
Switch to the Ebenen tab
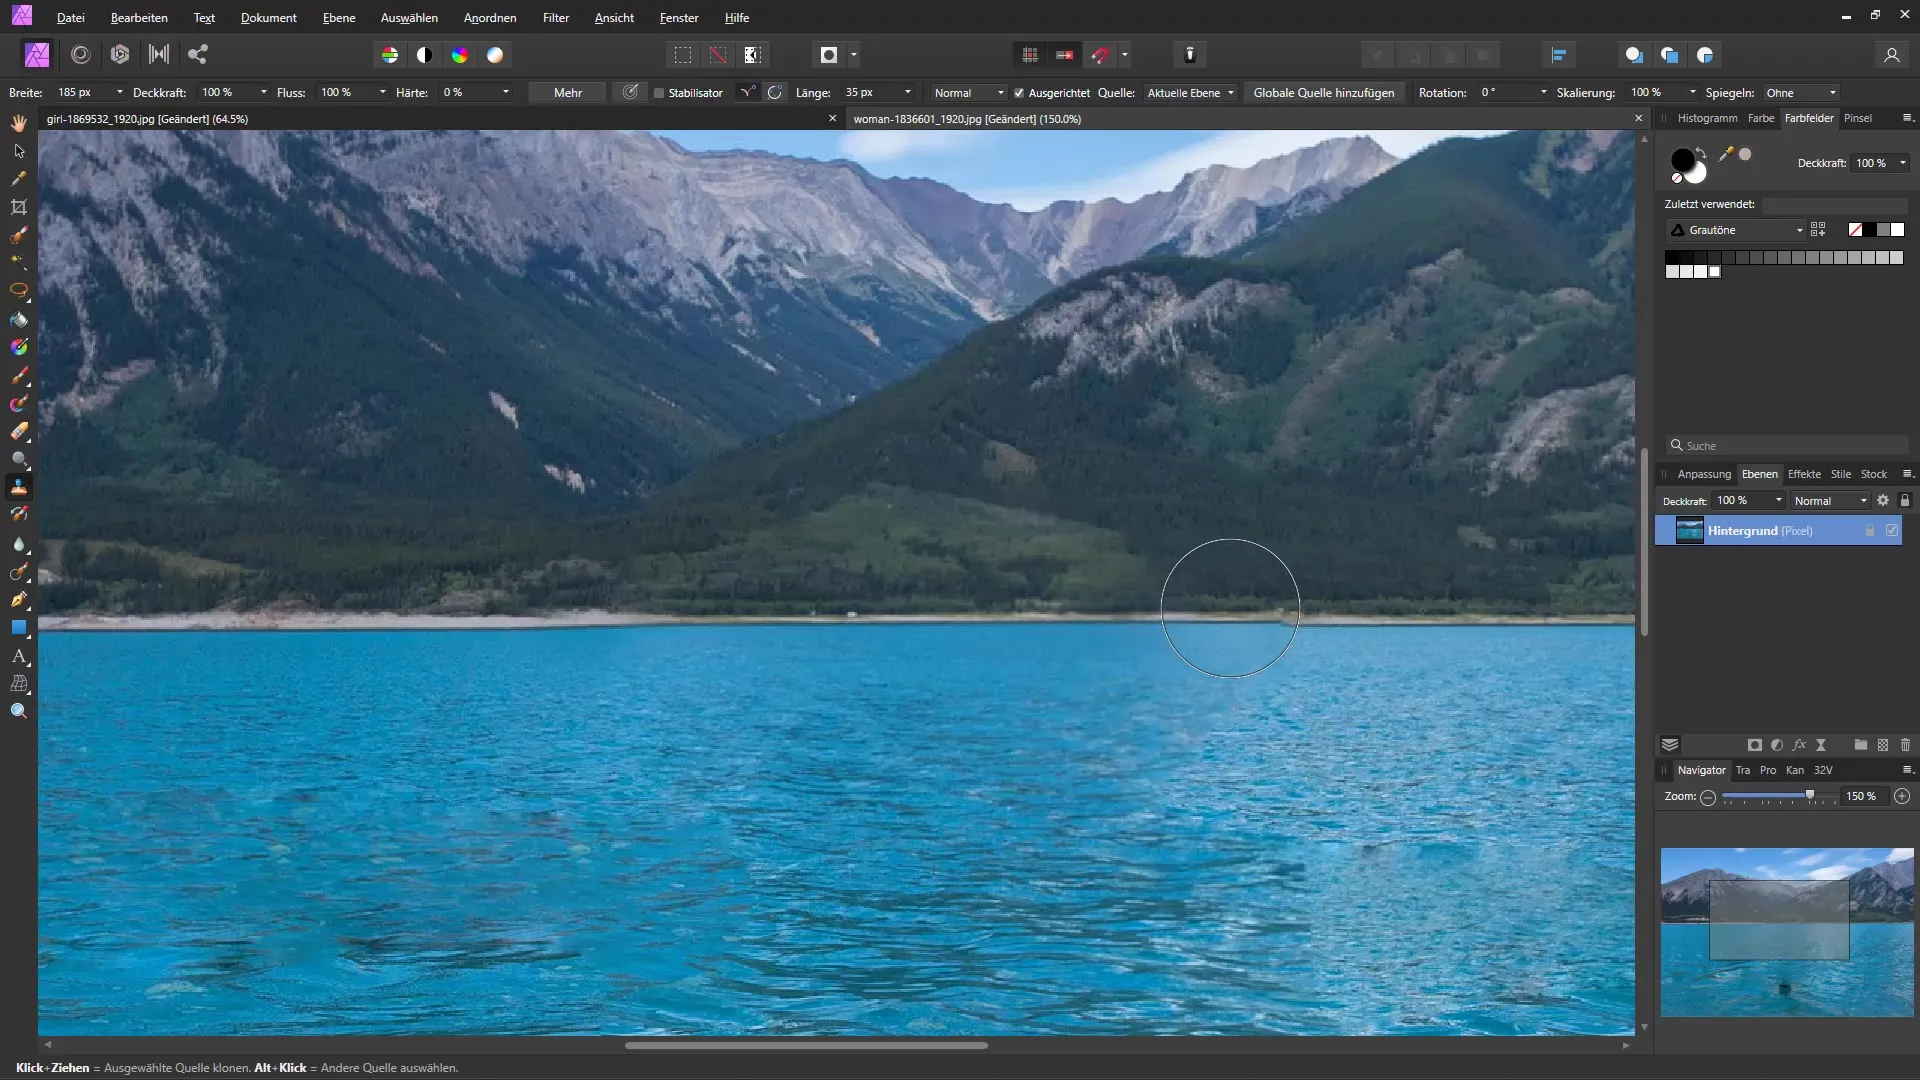pyautogui.click(x=1759, y=472)
